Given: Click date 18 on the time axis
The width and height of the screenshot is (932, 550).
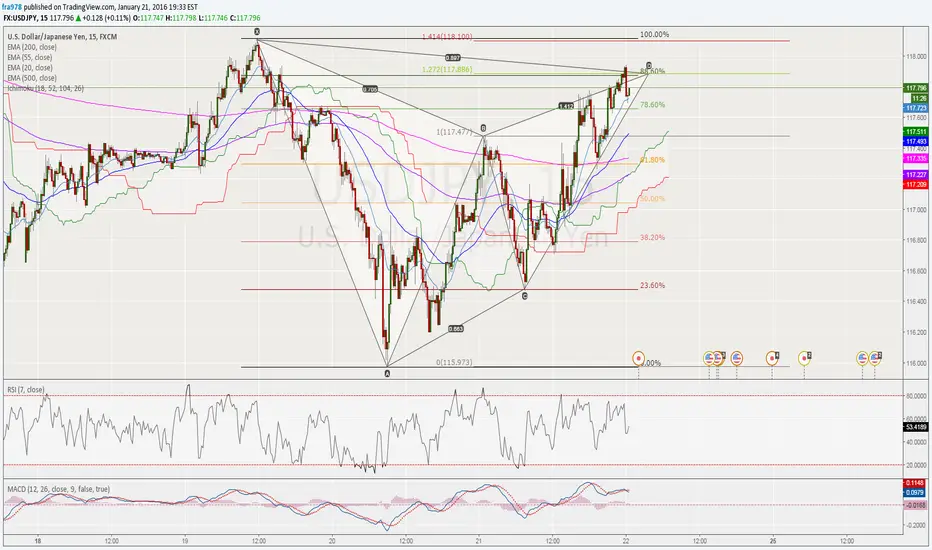Looking at the screenshot, I should coord(37,541).
